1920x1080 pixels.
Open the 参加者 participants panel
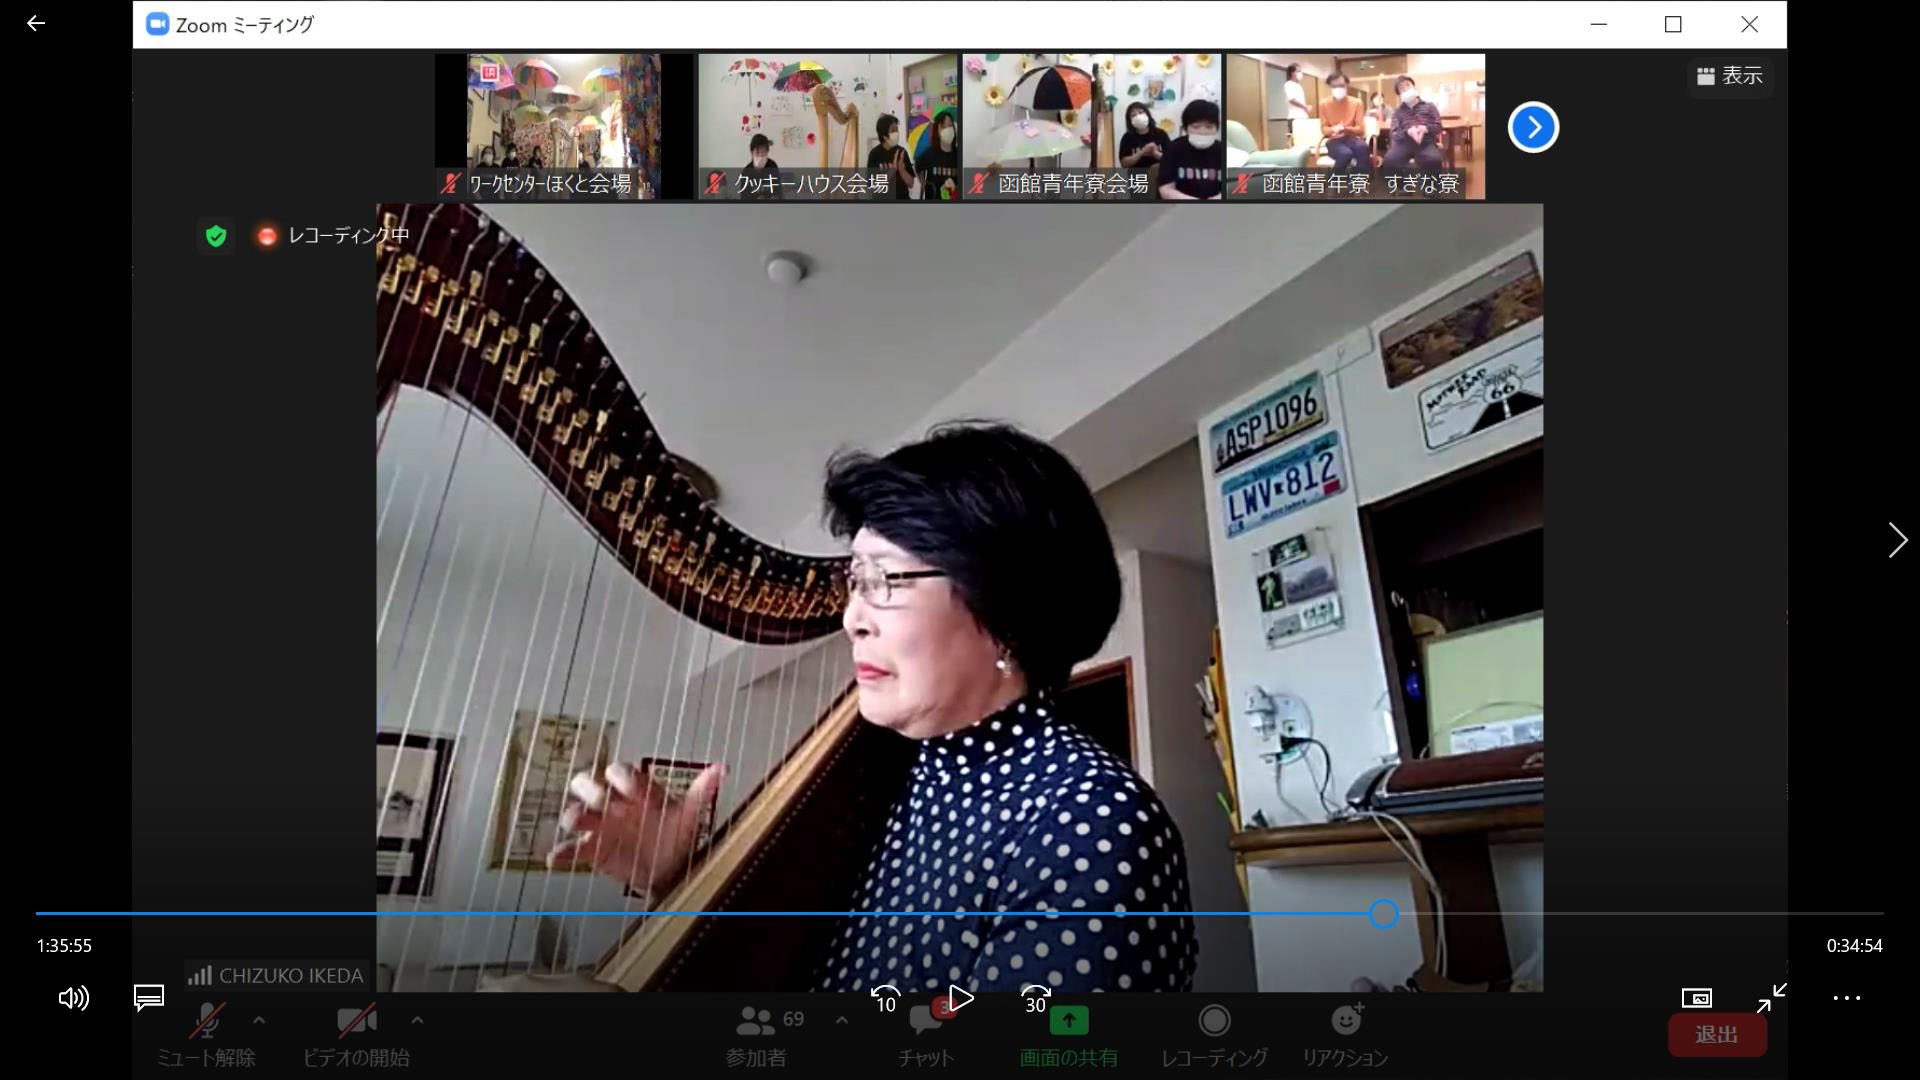[x=757, y=1035]
